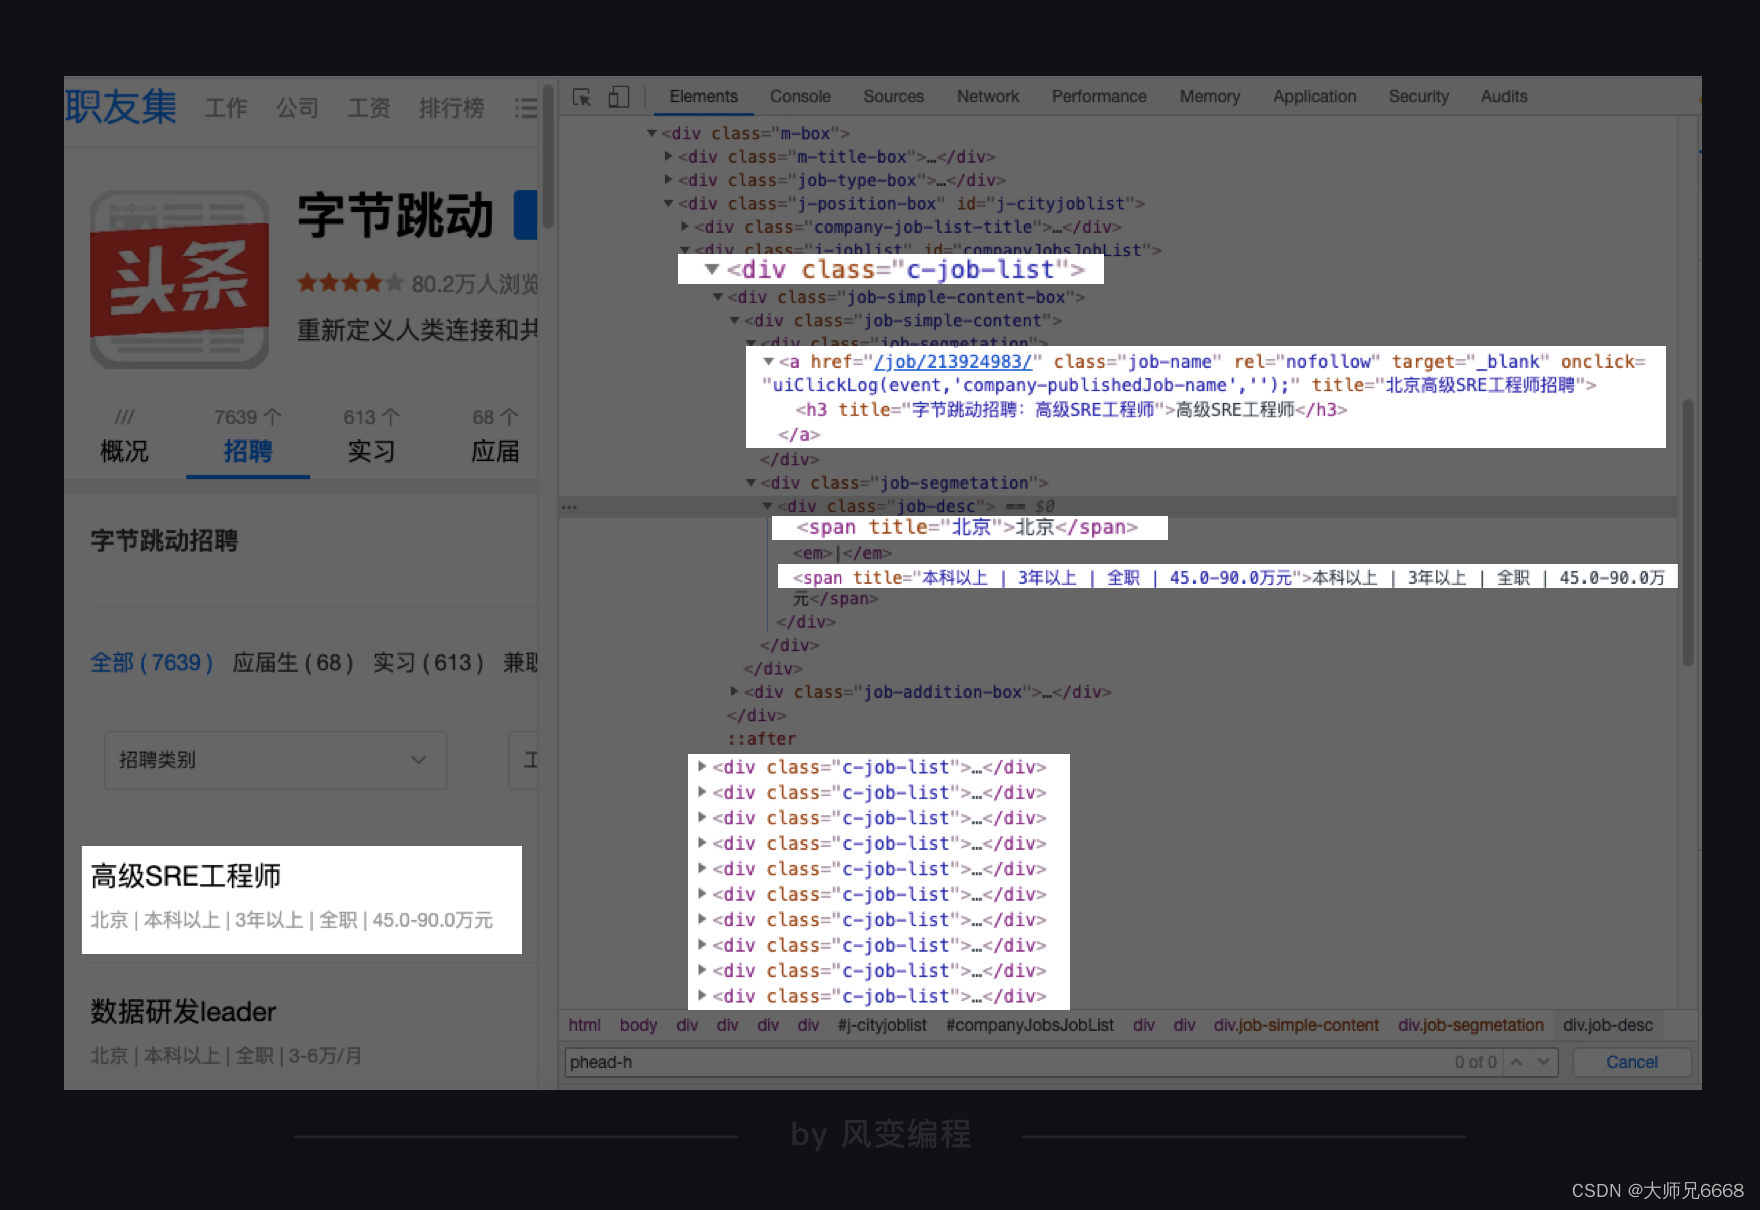
Task: Open the 数据研发leader job posting
Action: pos(183,1012)
